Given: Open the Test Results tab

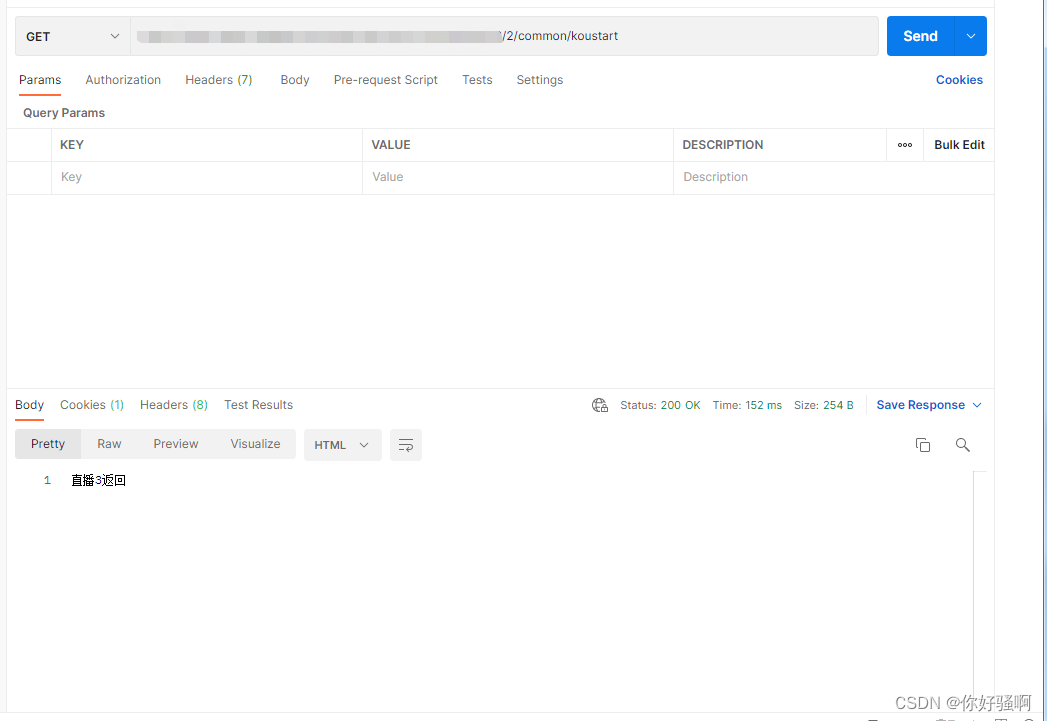Looking at the screenshot, I should (x=258, y=405).
